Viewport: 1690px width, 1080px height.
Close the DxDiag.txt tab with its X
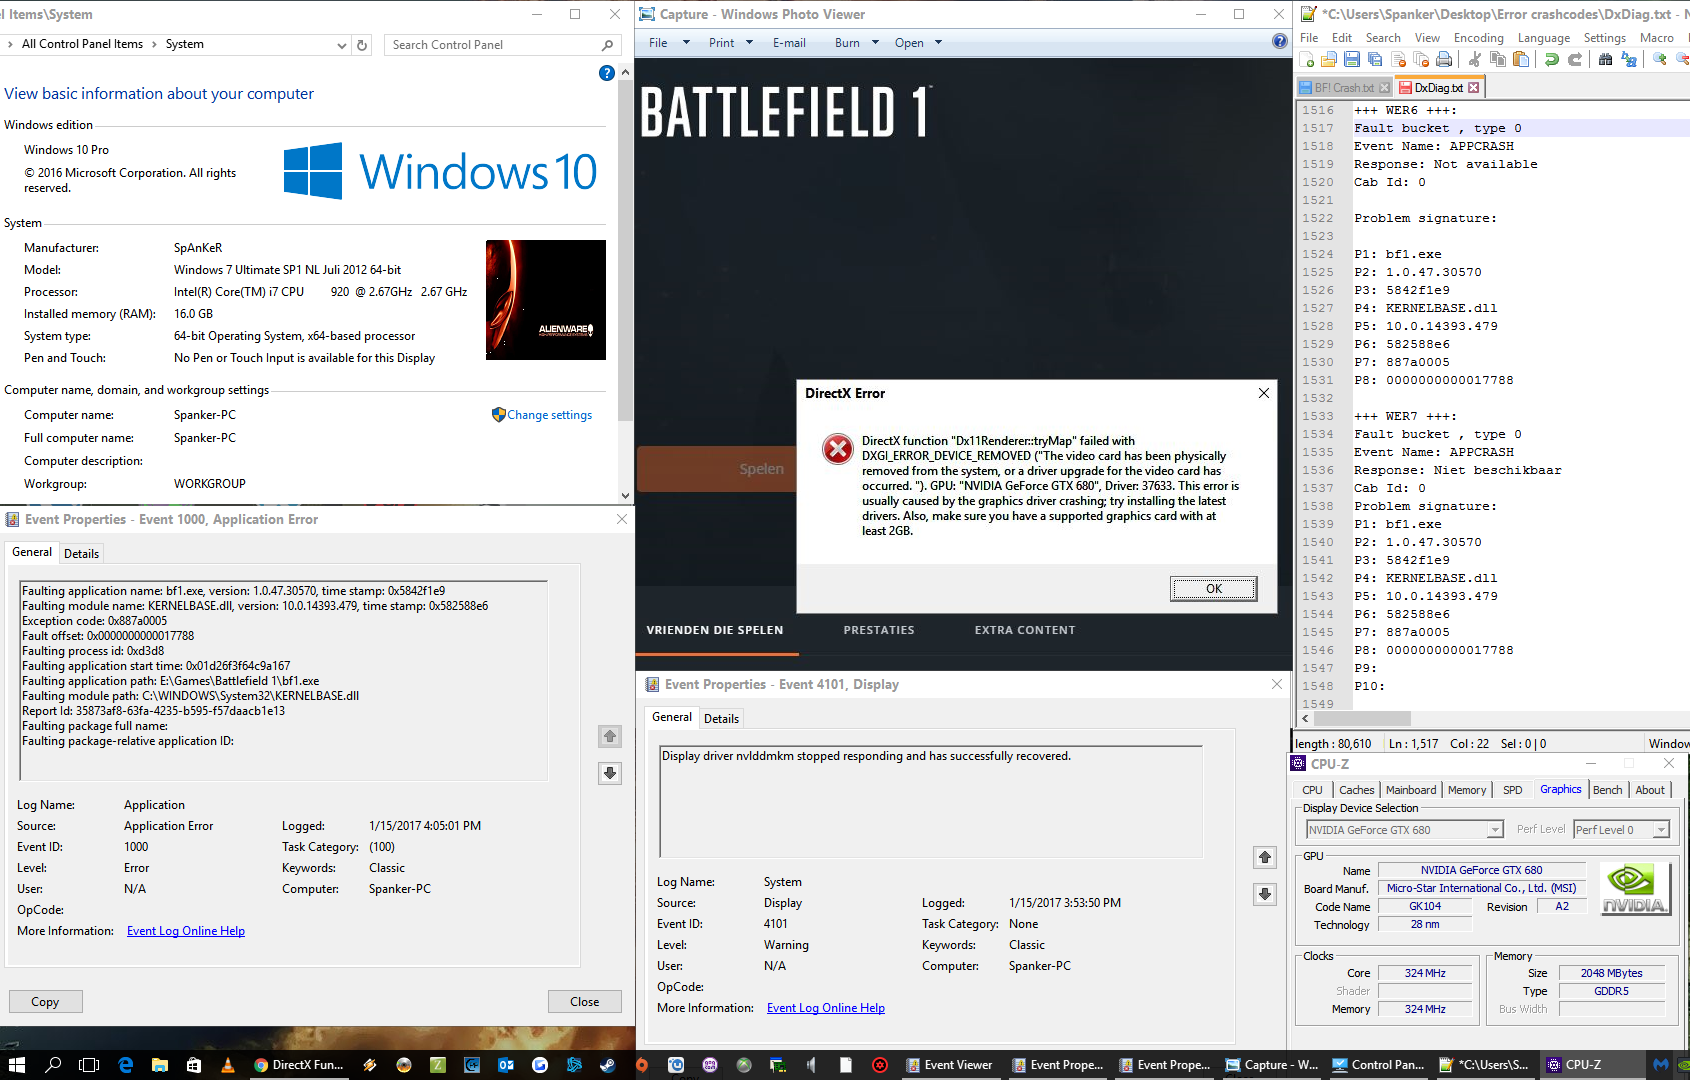[x=1473, y=88]
